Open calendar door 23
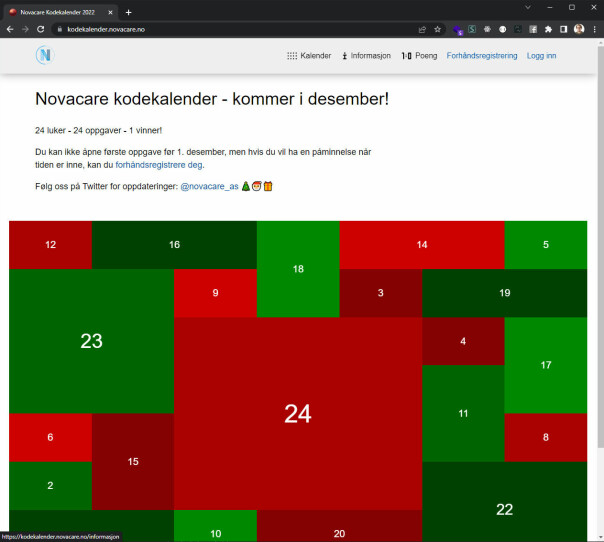This screenshot has width=604, height=542. click(x=92, y=341)
